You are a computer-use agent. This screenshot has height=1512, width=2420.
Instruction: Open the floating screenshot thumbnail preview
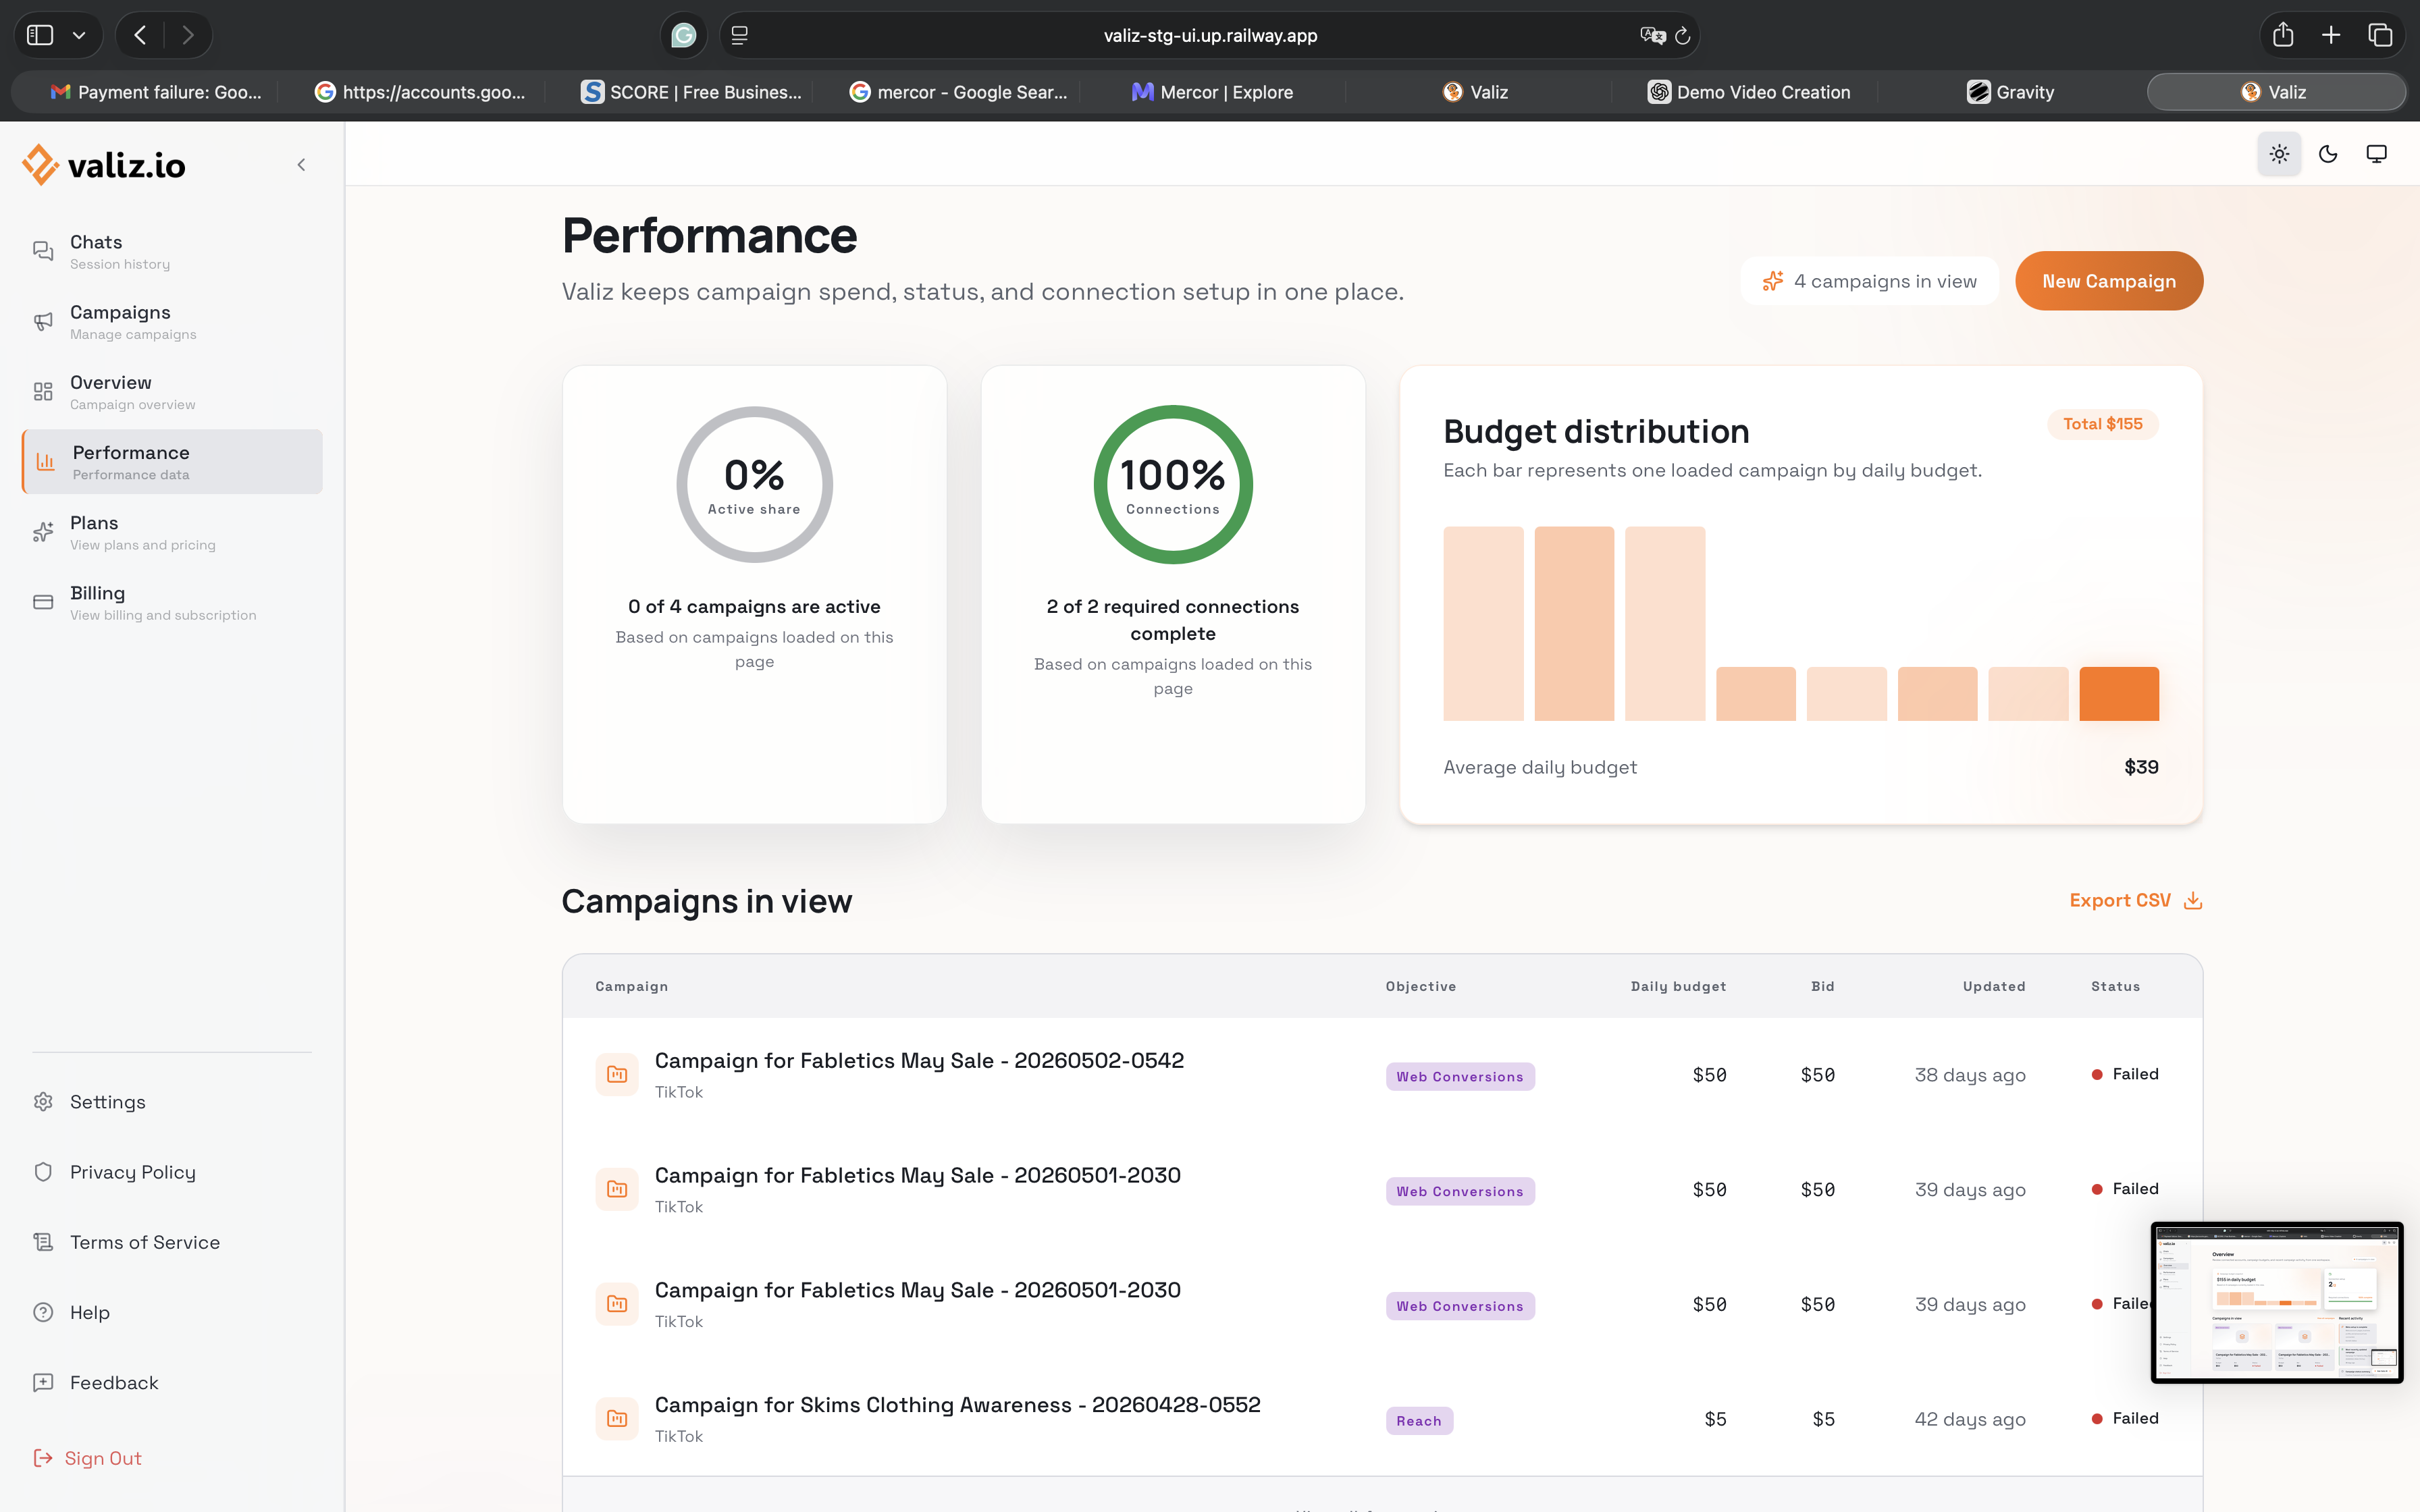2277,1302
